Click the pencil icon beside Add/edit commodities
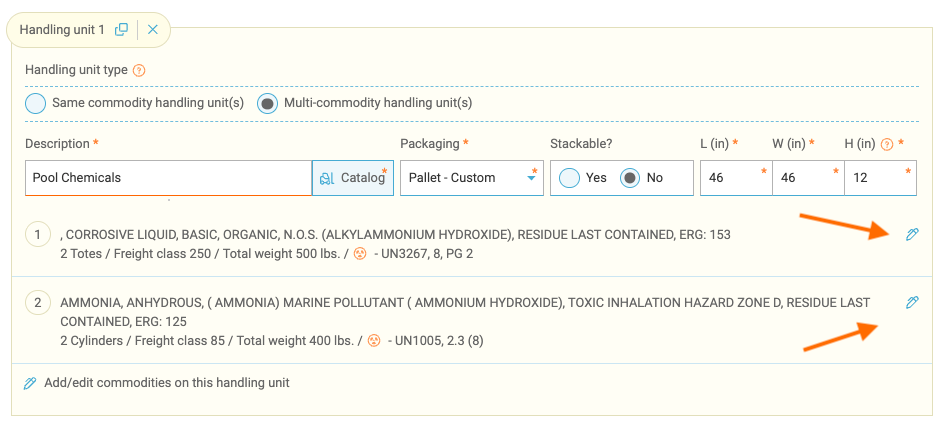Viewport: 943px width, 425px height. (29, 383)
